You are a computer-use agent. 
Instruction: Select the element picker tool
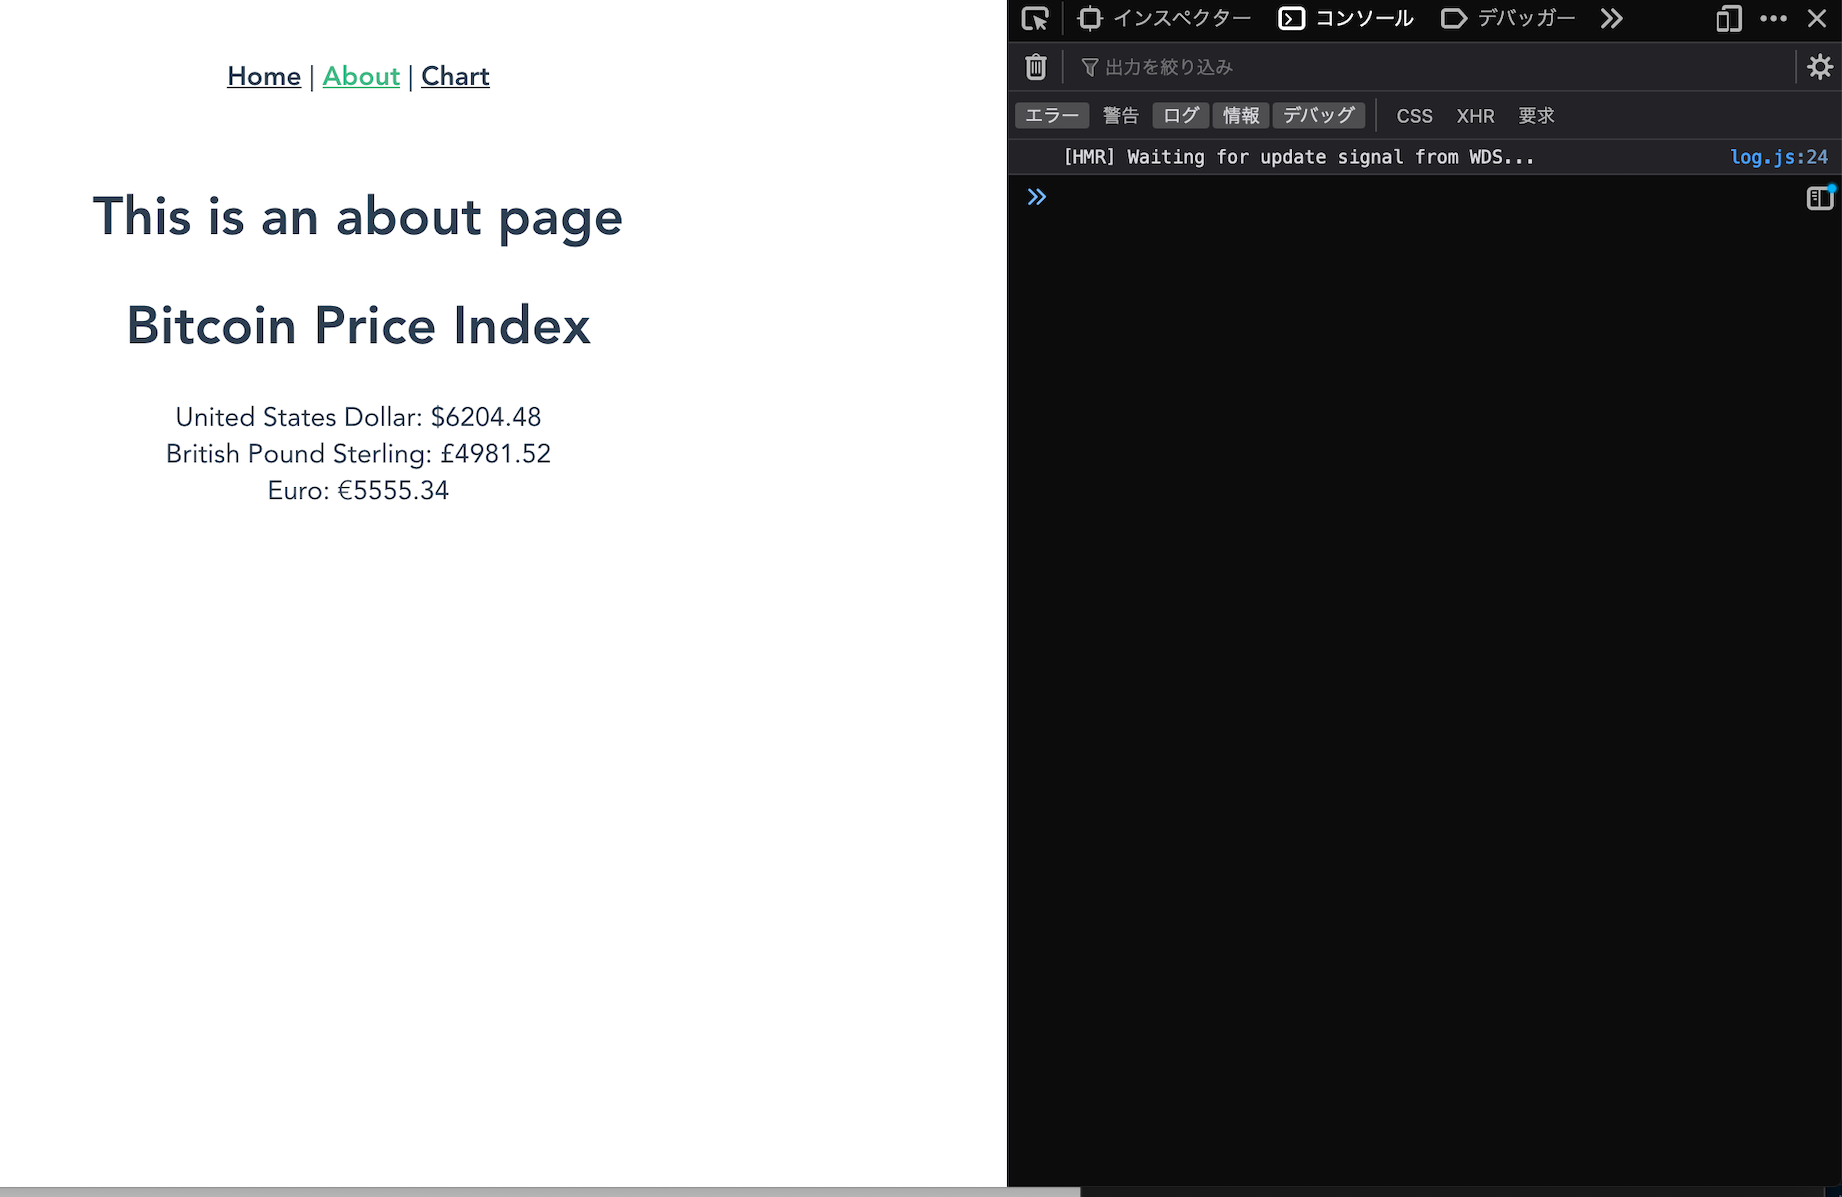1036,18
